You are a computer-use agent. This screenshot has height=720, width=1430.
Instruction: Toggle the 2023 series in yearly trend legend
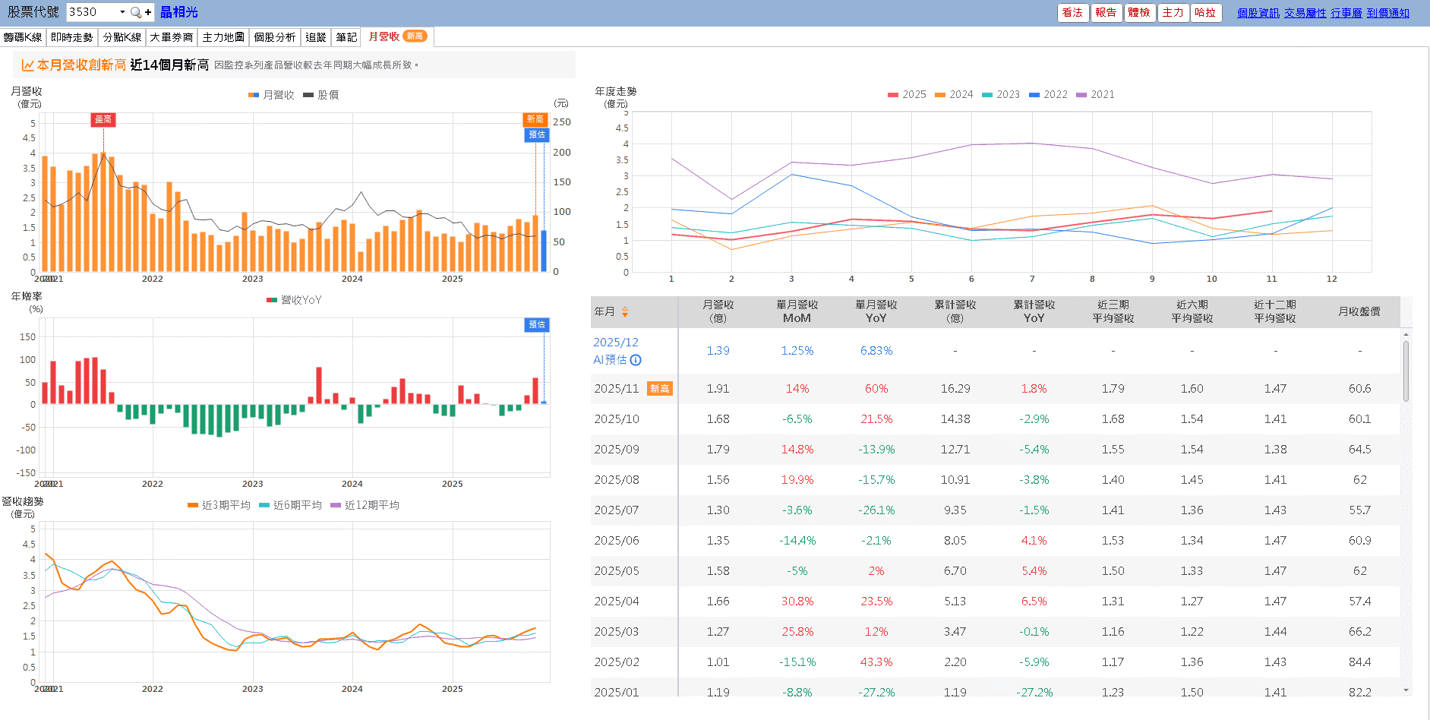tap(1001, 94)
